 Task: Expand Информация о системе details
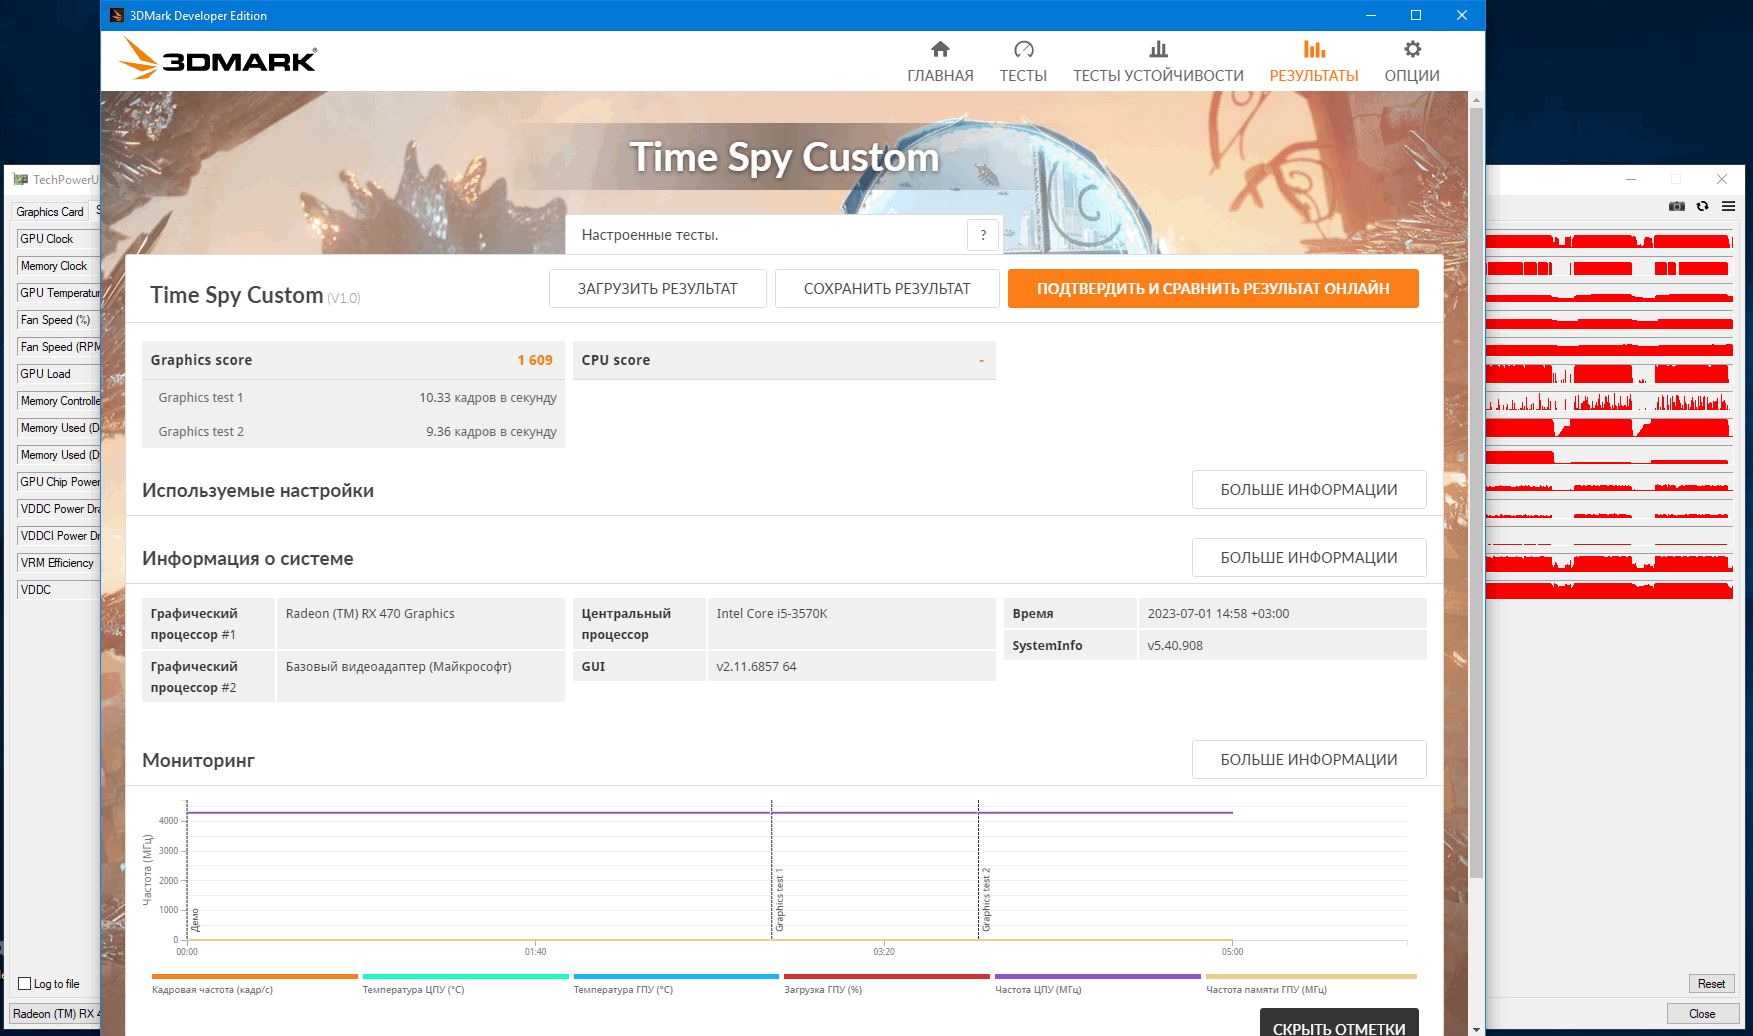click(x=1308, y=558)
